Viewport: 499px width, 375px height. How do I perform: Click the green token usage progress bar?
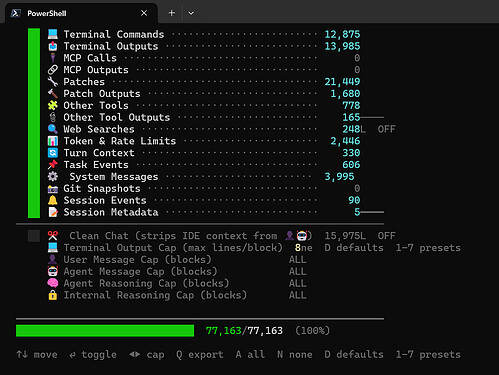105,331
